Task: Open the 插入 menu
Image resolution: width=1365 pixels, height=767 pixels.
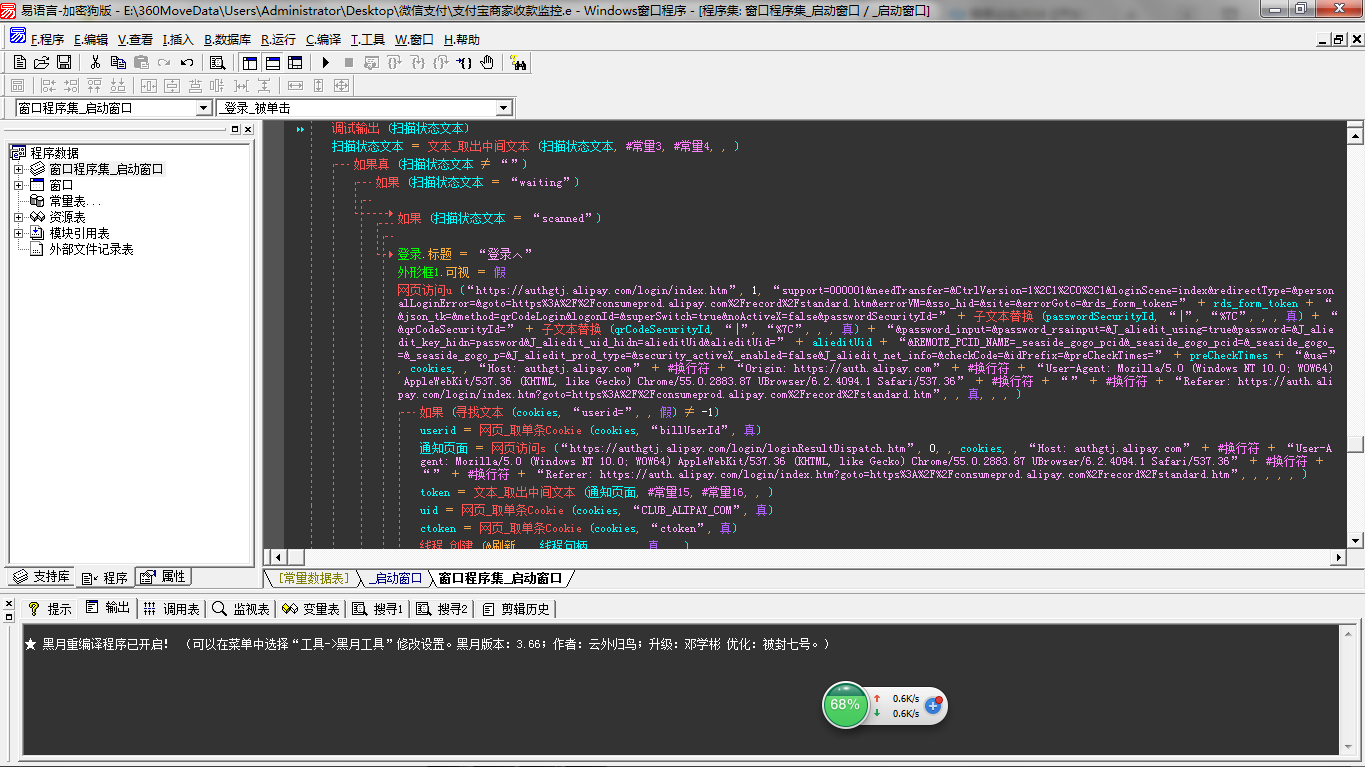Action: 178,40
